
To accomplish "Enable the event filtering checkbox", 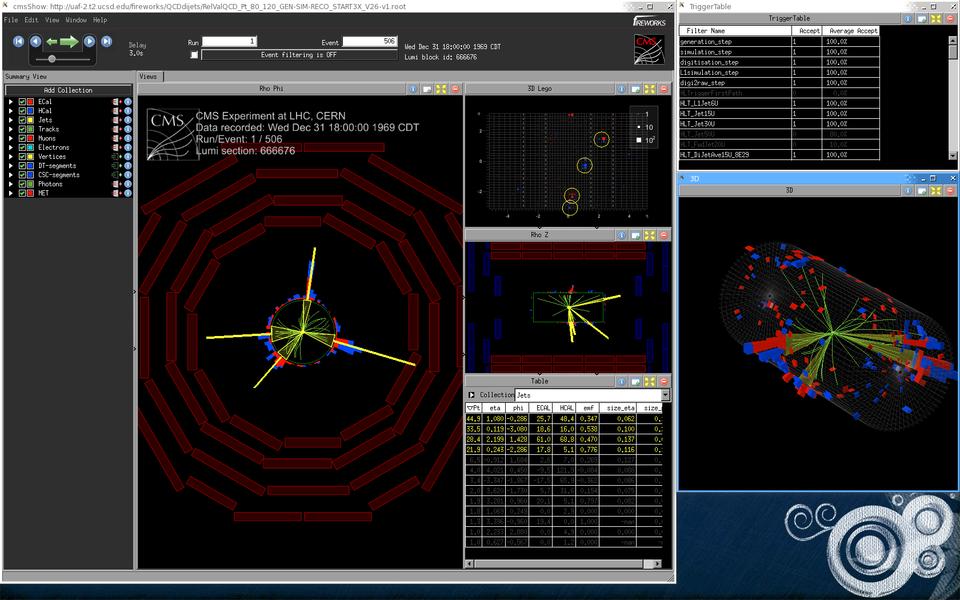I will pos(194,55).
